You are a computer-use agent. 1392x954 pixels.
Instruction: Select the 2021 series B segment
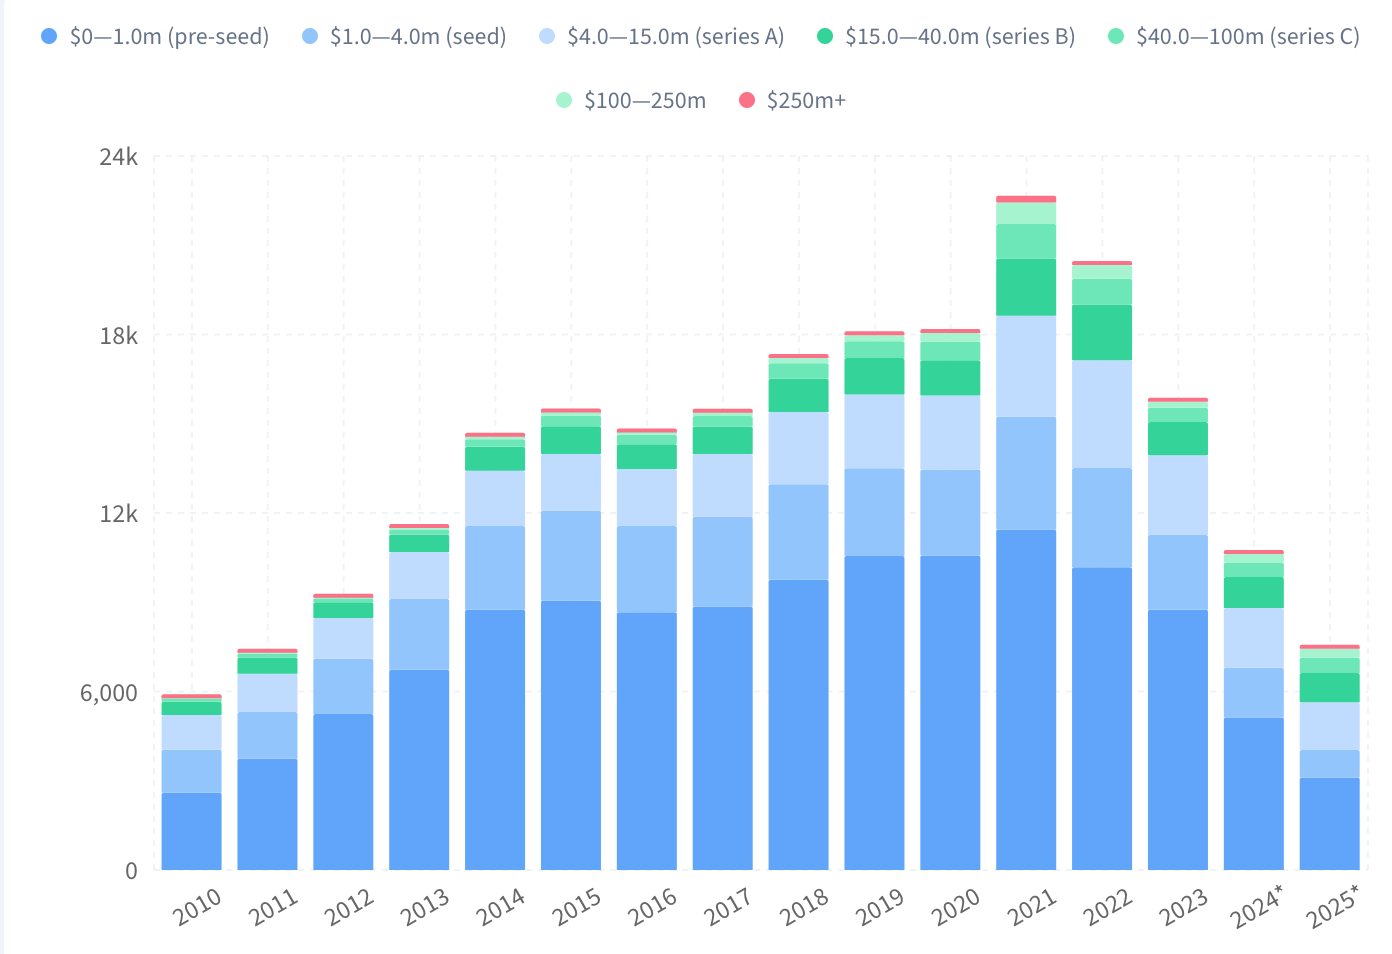coord(1026,287)
